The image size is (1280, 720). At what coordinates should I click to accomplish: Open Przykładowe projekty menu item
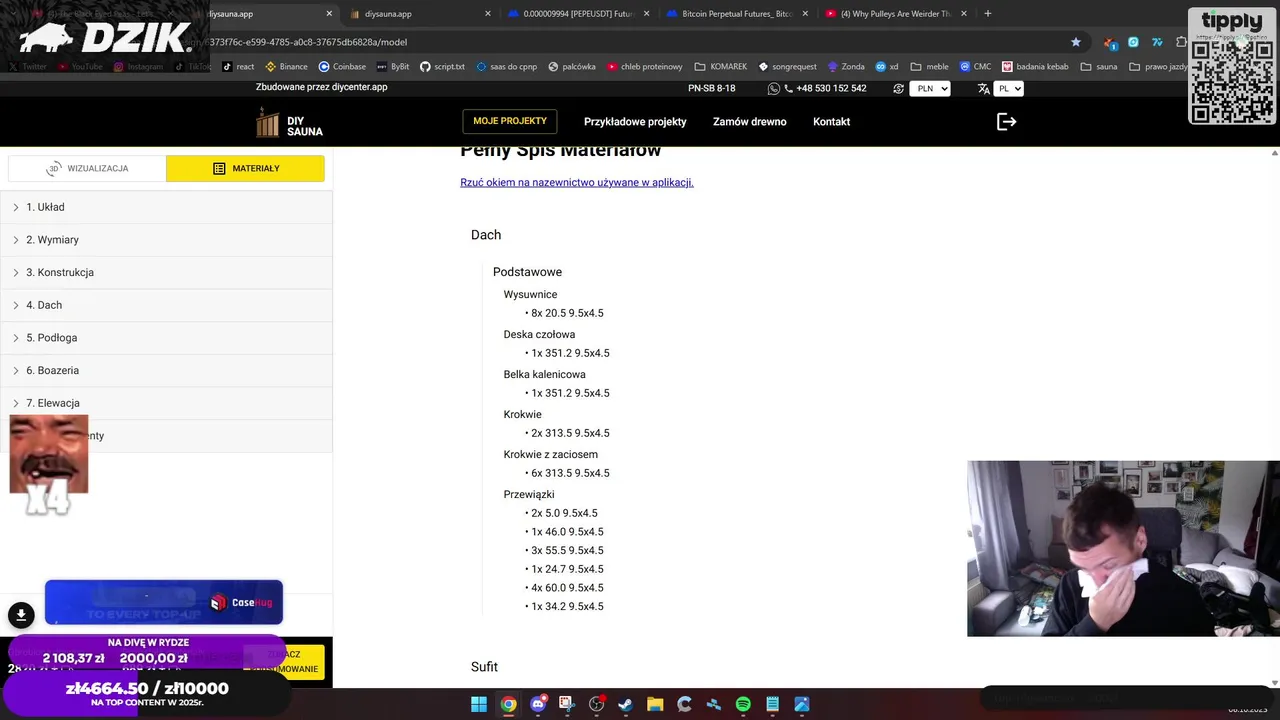pos(635,122)
